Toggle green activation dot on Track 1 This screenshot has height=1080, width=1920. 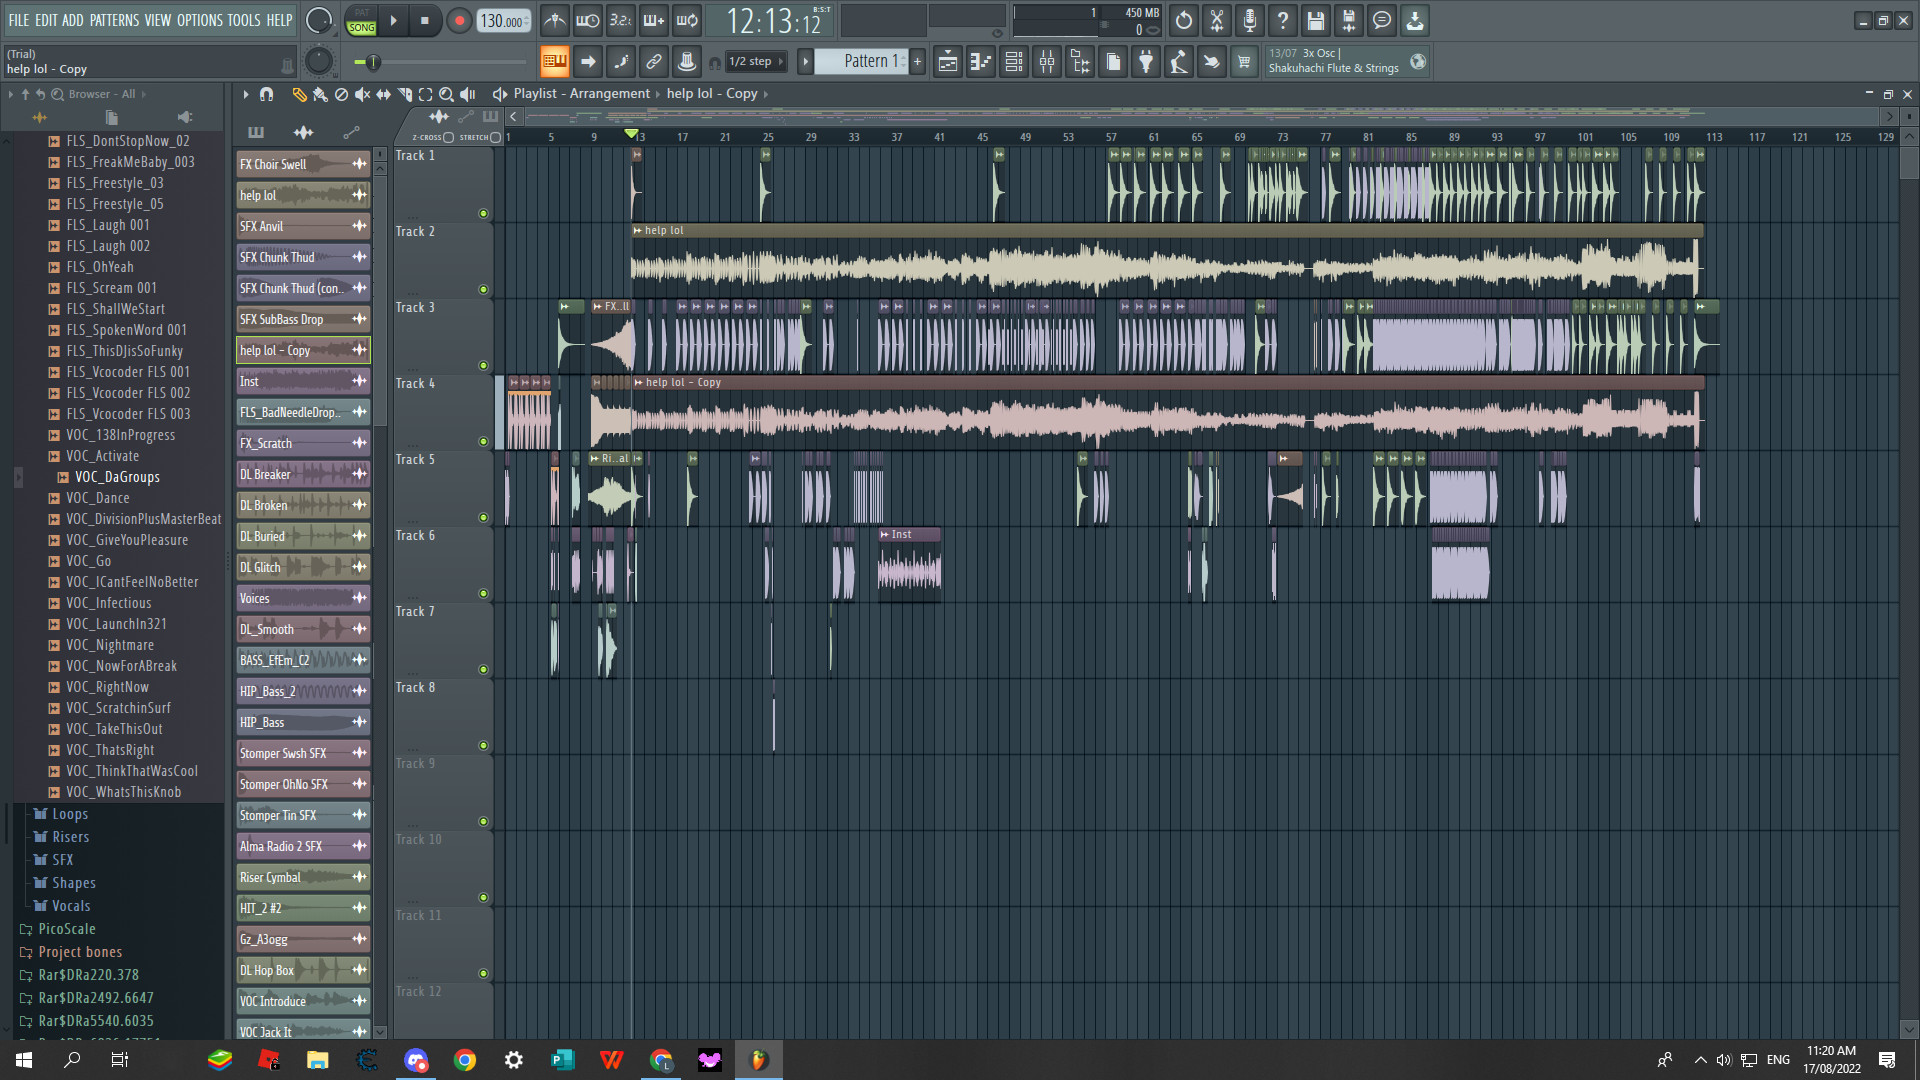pyautogui.click(x=484, y=214)
